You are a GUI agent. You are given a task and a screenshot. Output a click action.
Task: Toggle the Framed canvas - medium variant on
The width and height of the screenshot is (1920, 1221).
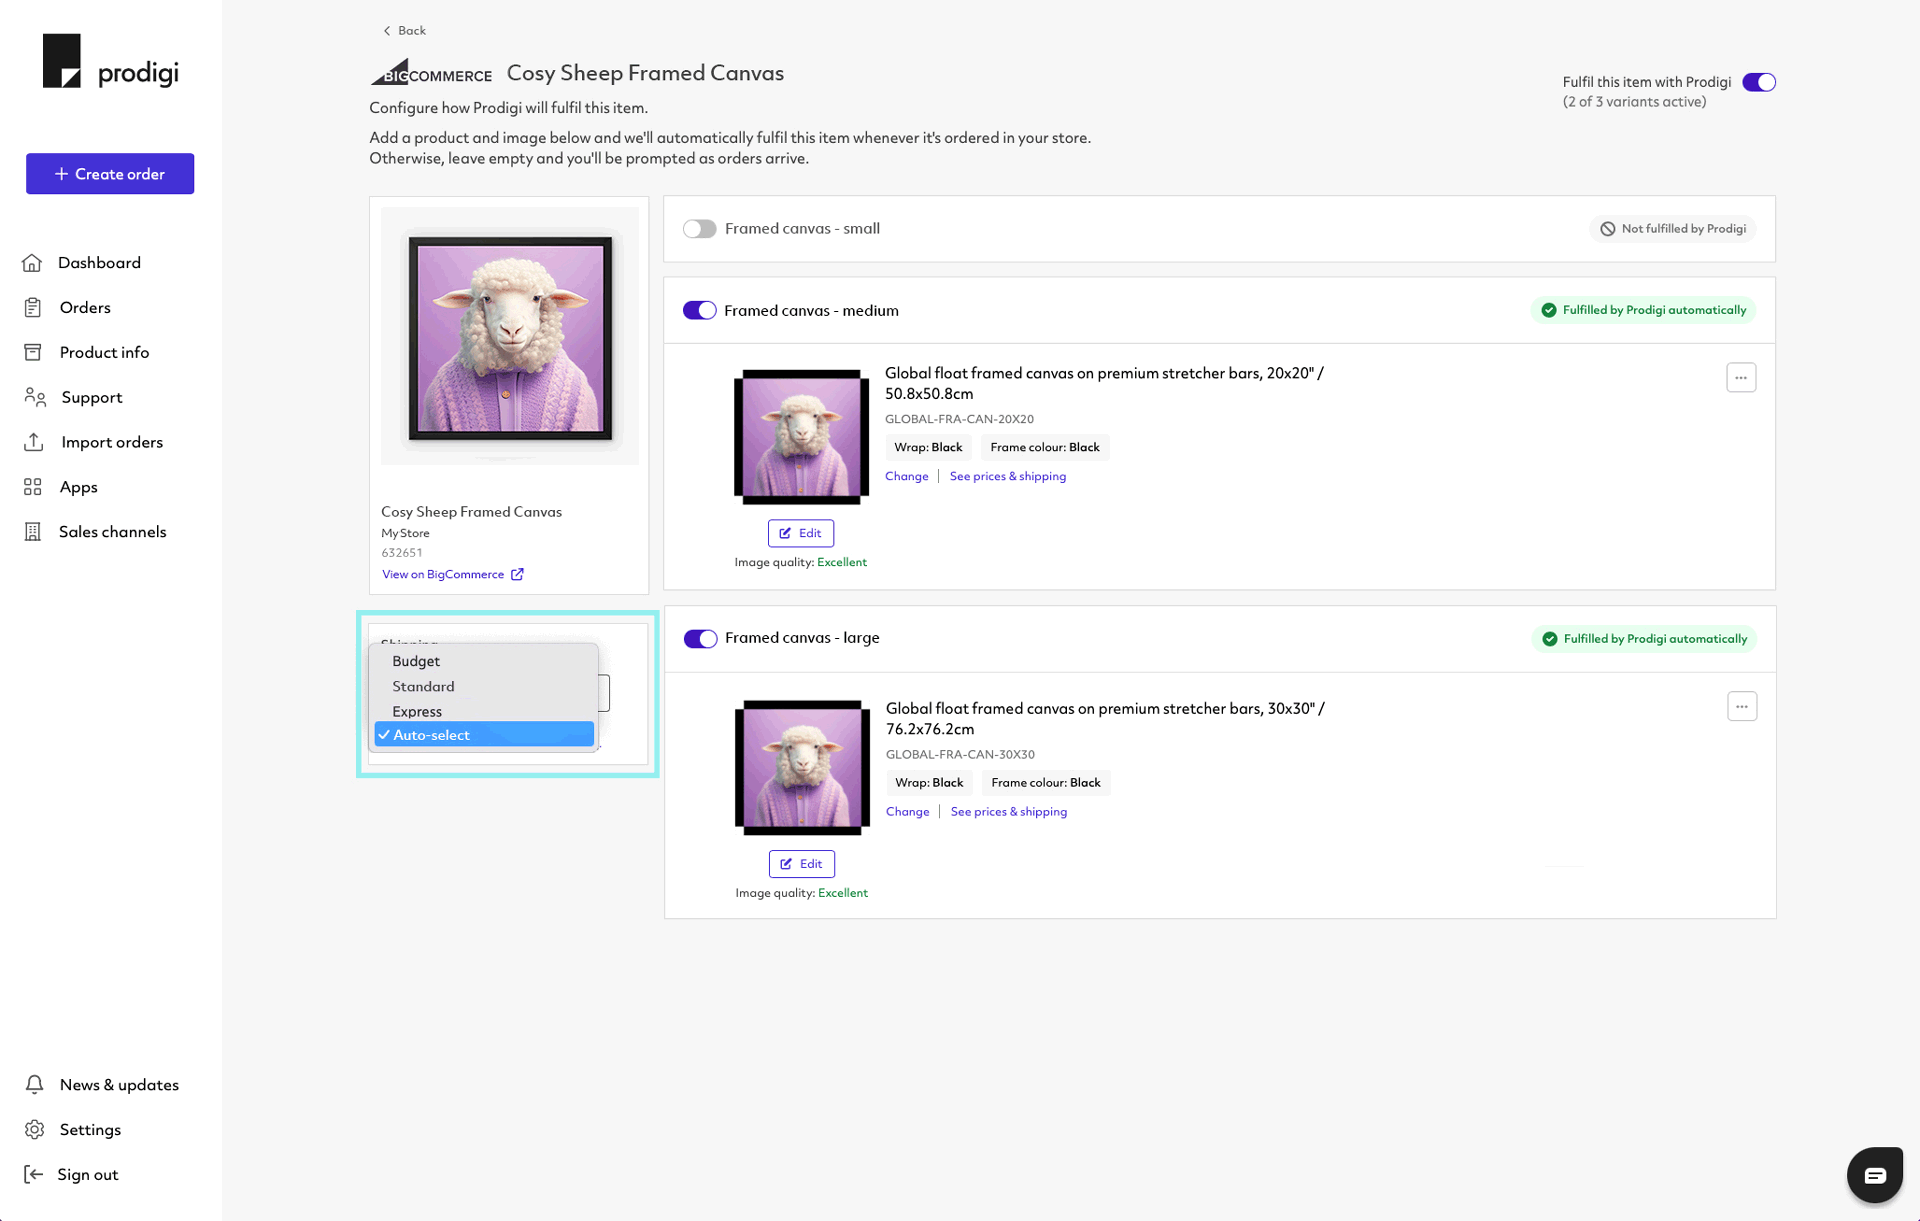click(698, 309)
